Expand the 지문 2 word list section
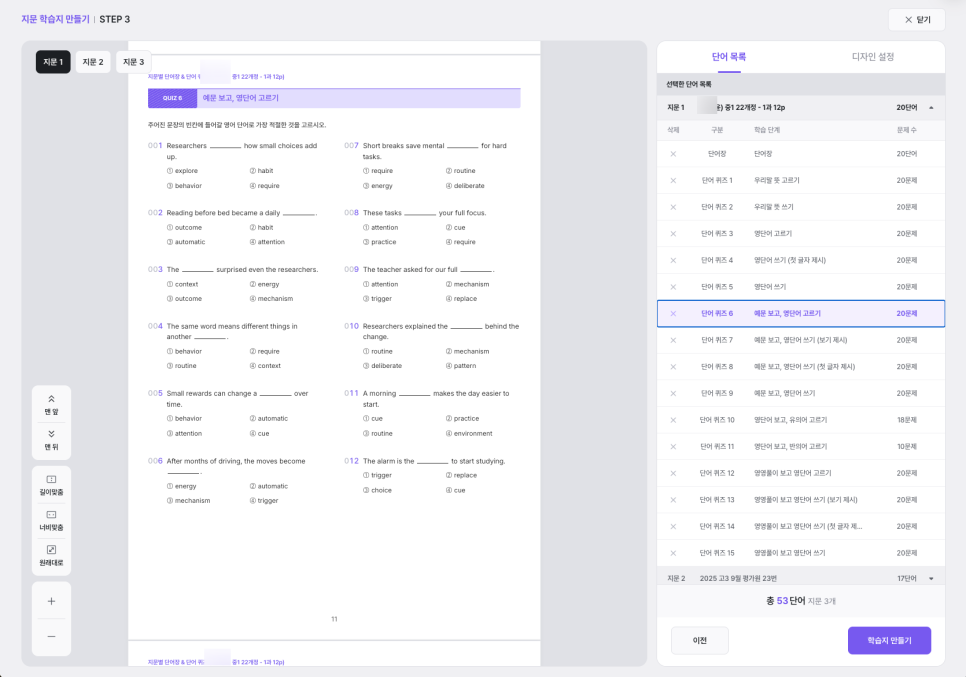This screenshot has height=677, width=966. click(x=931, y=578)
